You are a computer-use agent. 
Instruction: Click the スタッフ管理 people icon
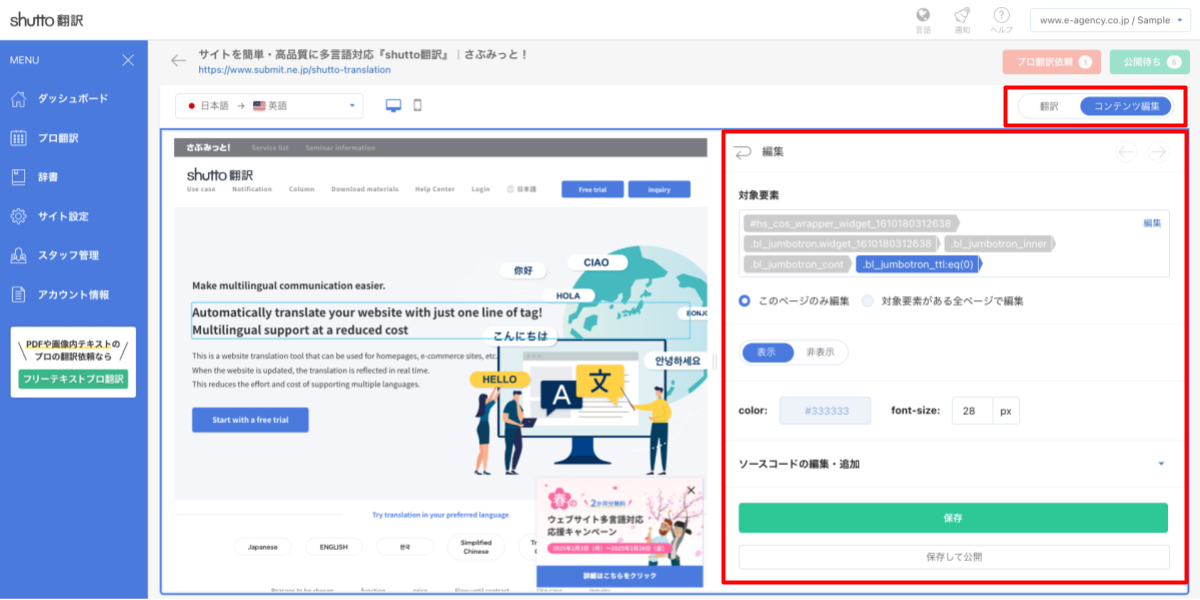click(x=18, y=255)
